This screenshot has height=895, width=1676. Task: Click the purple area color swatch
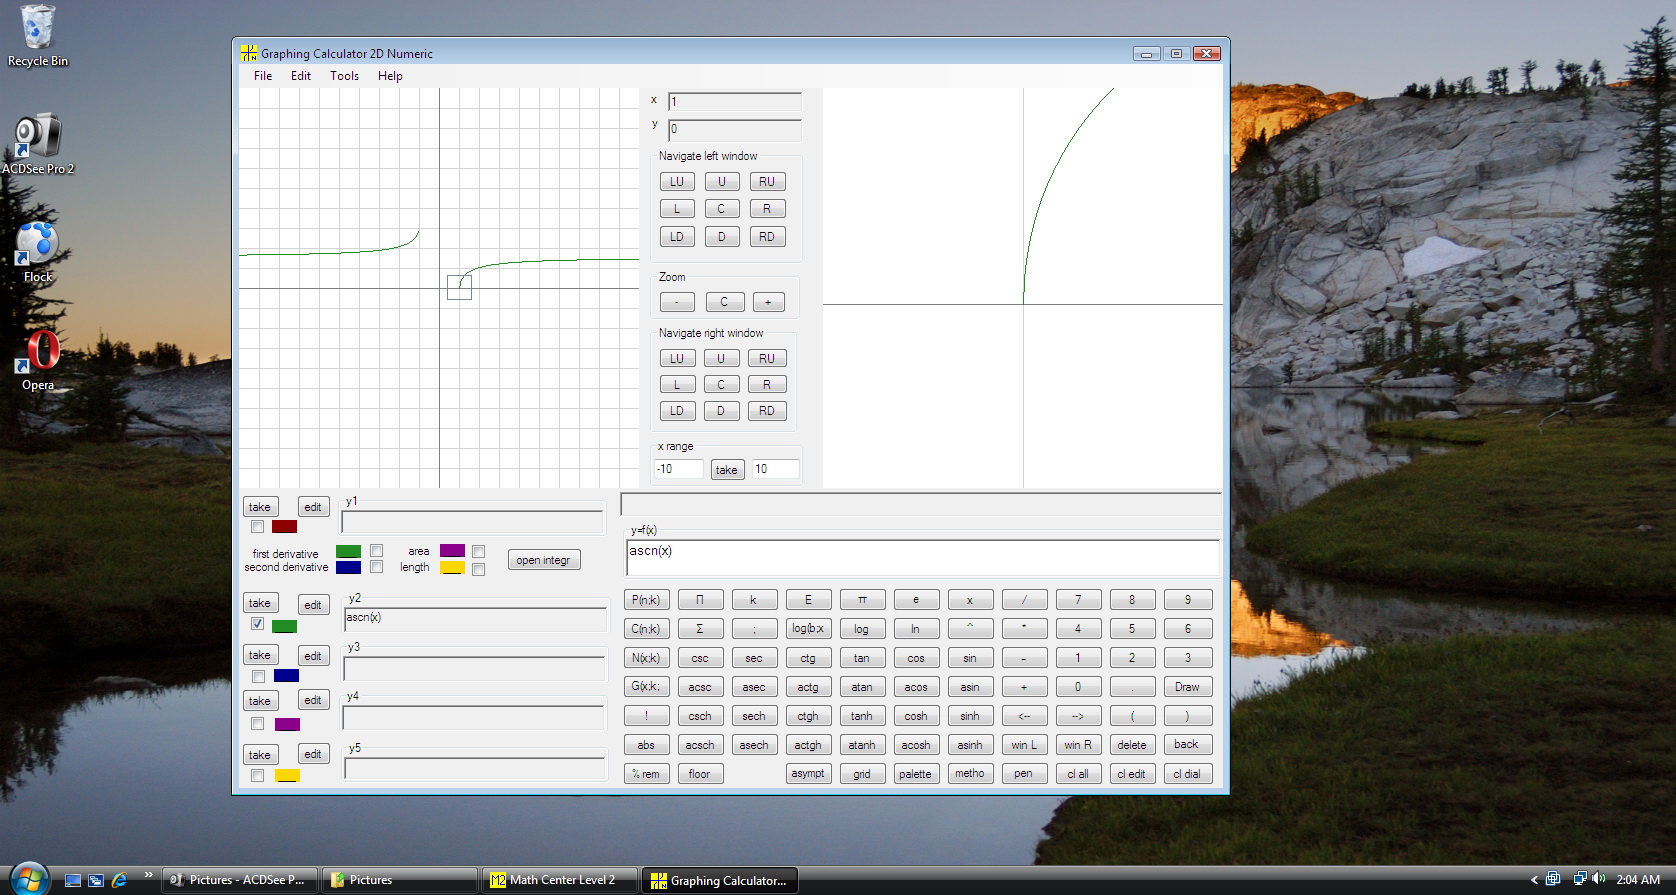pyautogui.click(x=452, y=550)
